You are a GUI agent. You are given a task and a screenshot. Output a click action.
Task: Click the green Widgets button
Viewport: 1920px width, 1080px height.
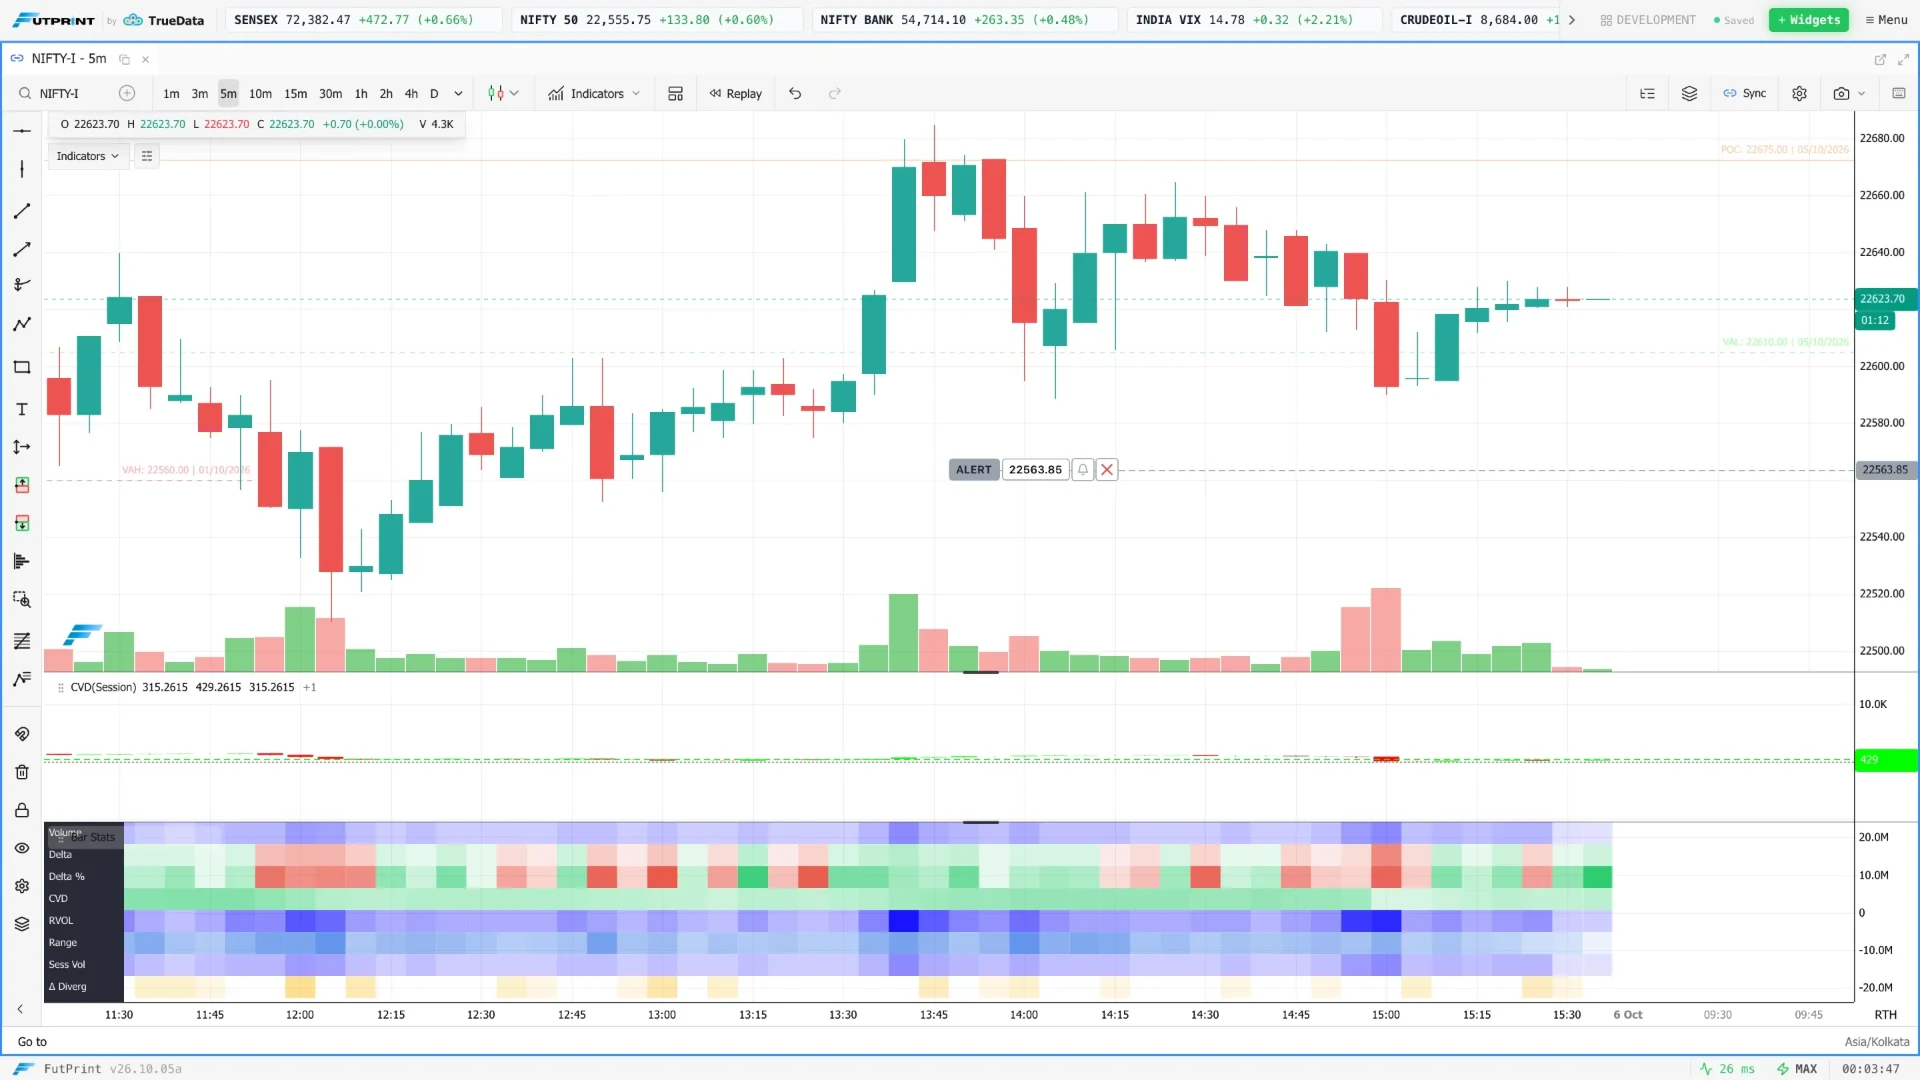tap(1809, 20)
